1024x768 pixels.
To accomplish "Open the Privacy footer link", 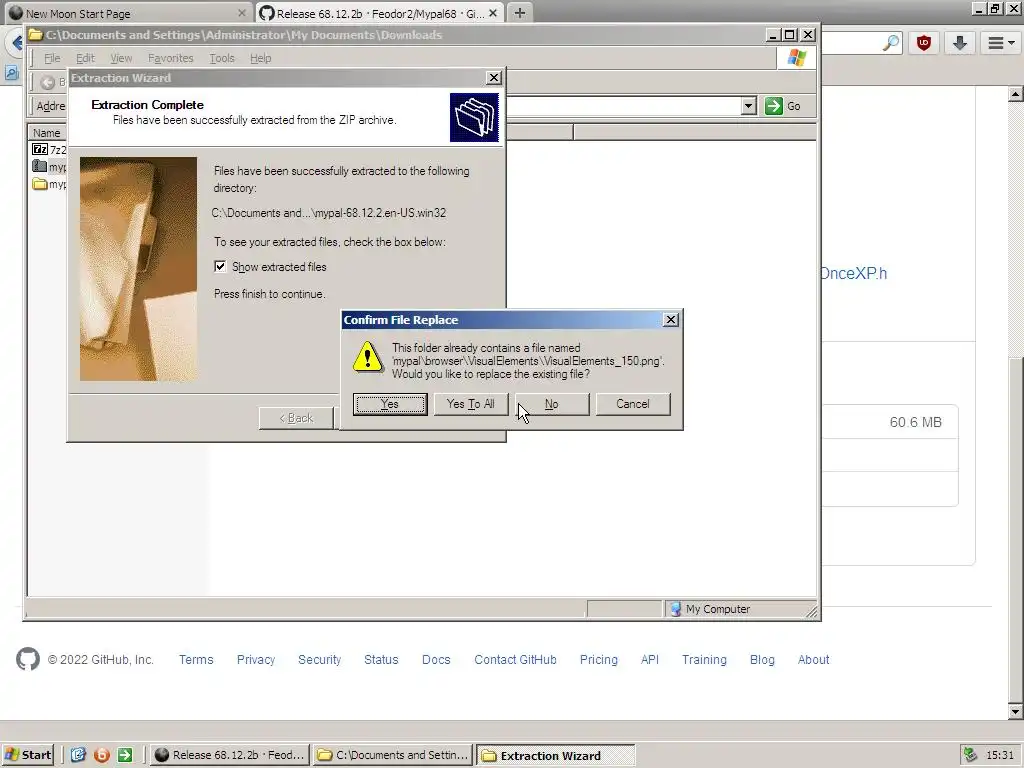I will click(x=255, y=660).
